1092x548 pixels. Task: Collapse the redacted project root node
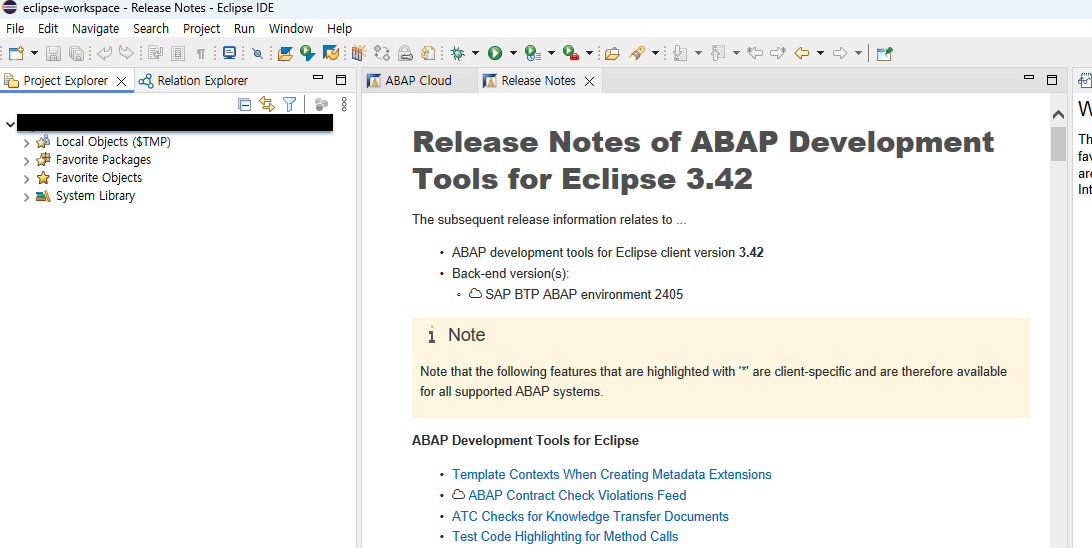point(10,124)
